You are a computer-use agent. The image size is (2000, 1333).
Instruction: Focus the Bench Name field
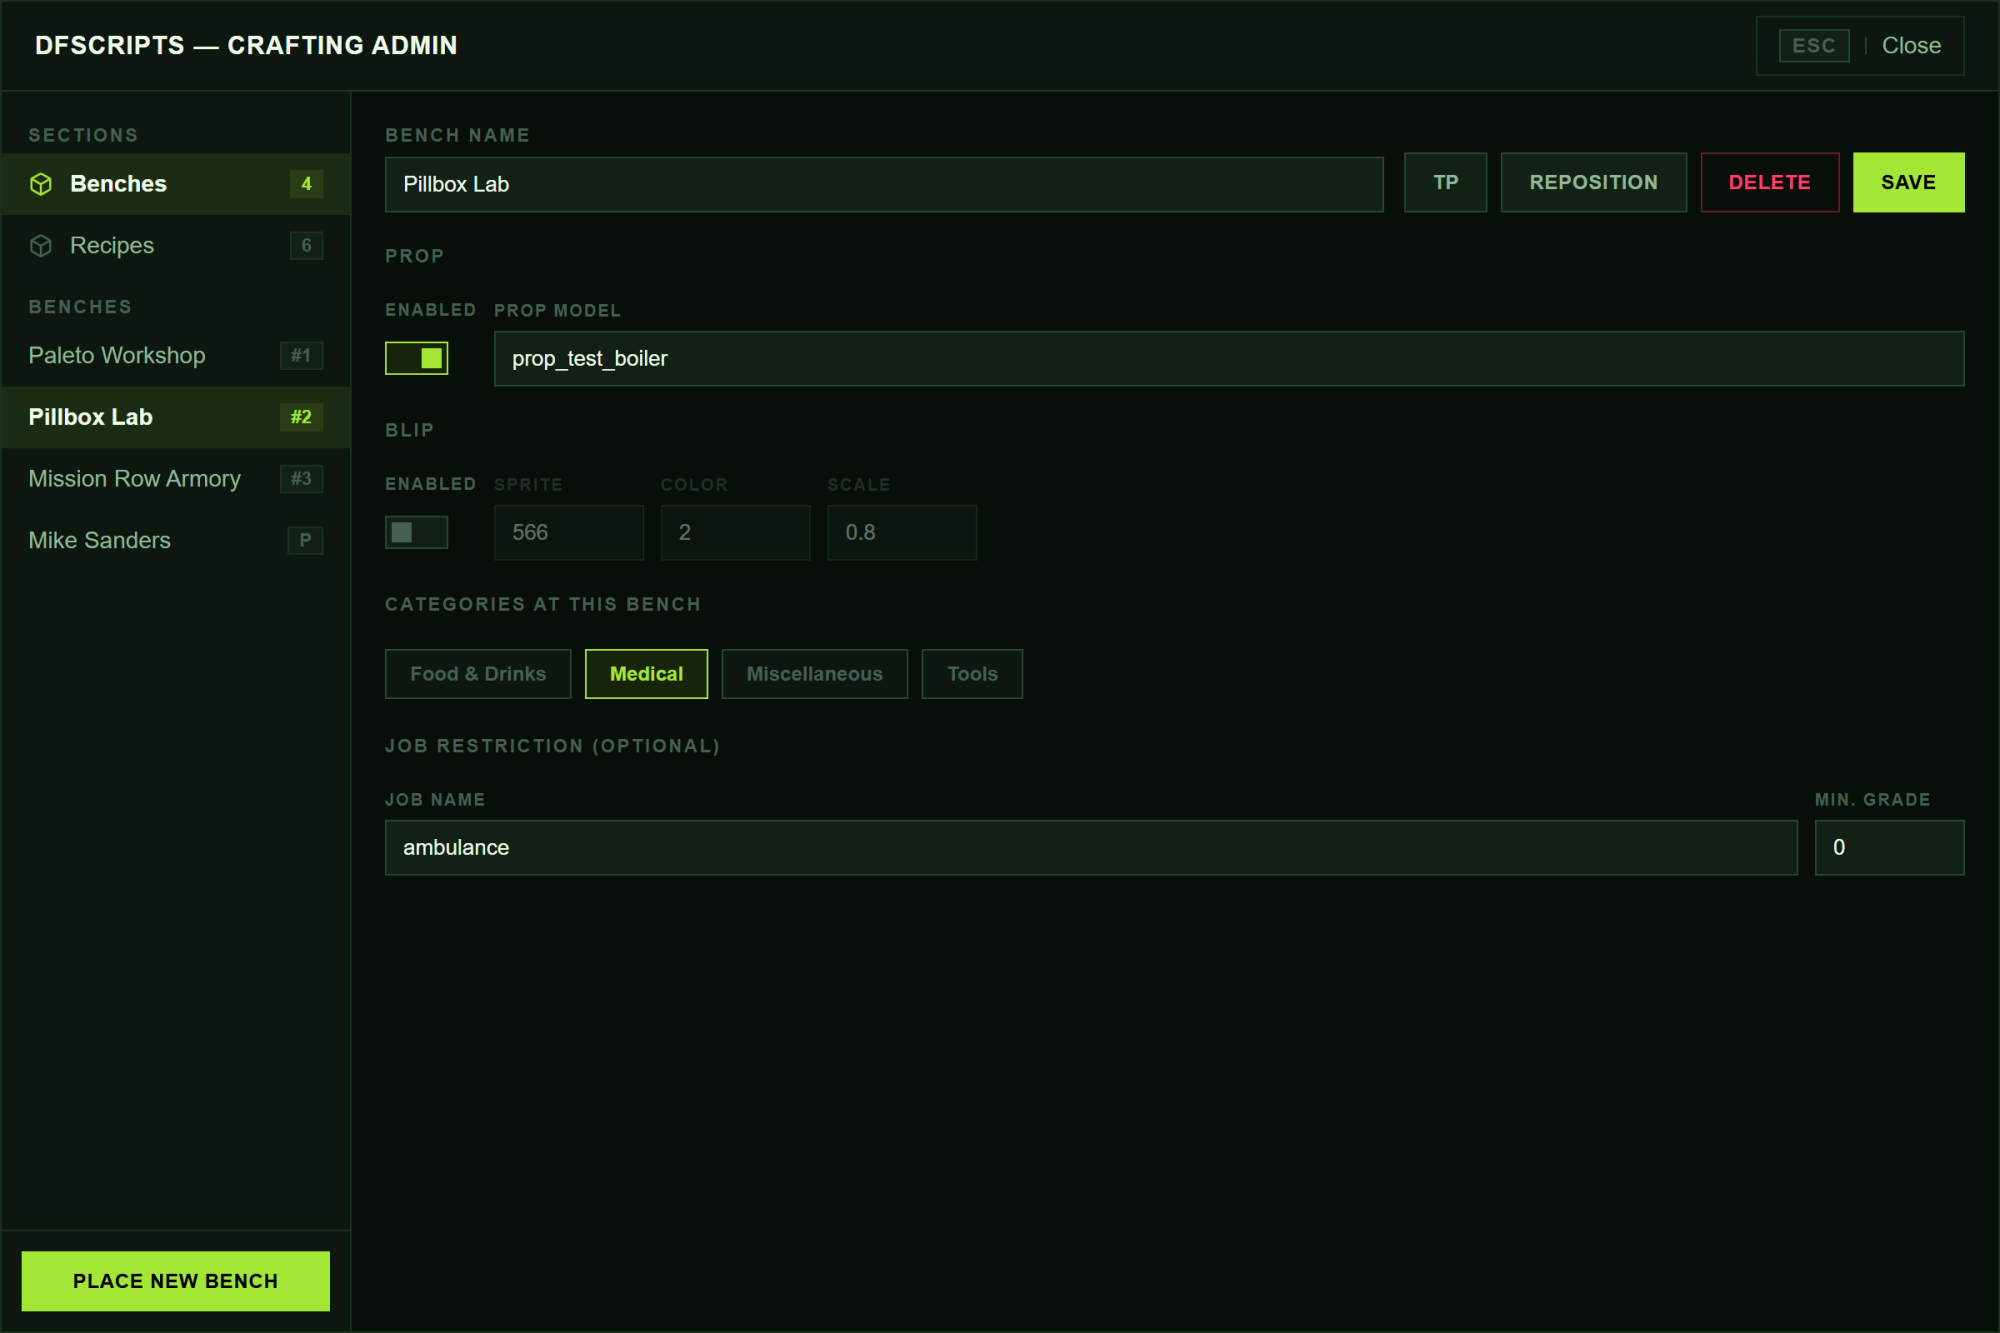click(884, 184)
